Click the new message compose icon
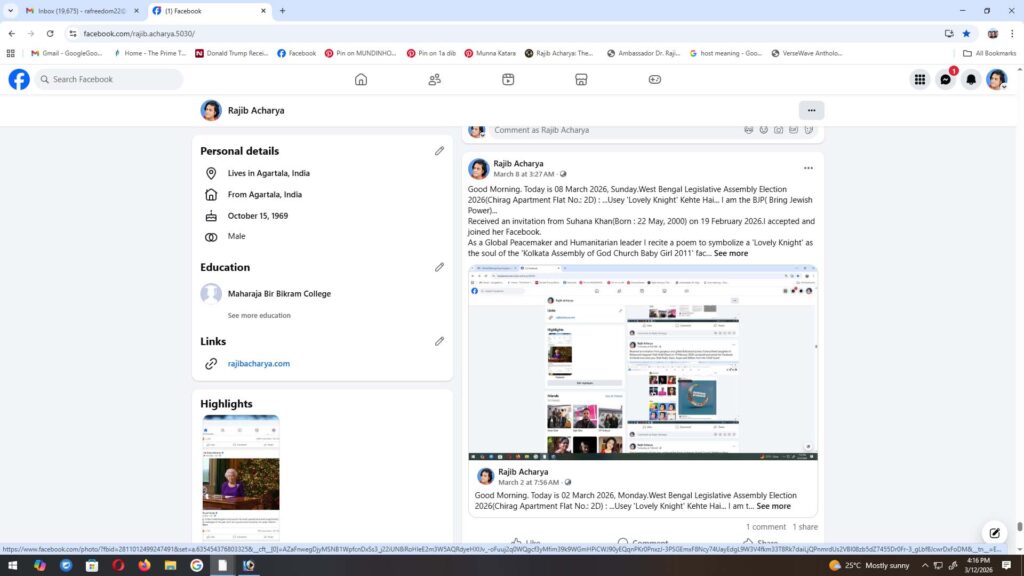This screenshot has height=576, width=1024. click(994, 532)
